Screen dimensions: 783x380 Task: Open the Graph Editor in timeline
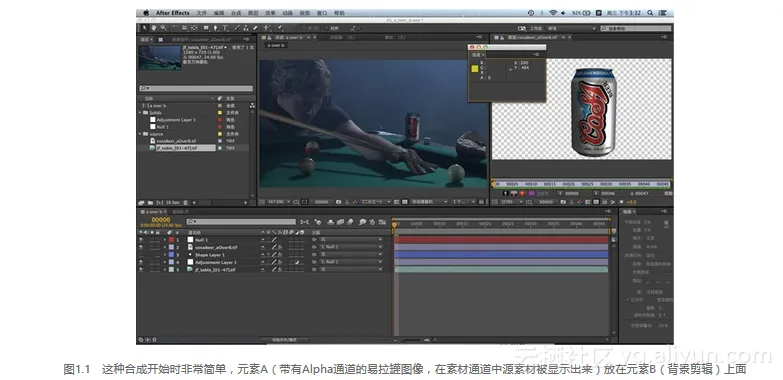point(382,222)
